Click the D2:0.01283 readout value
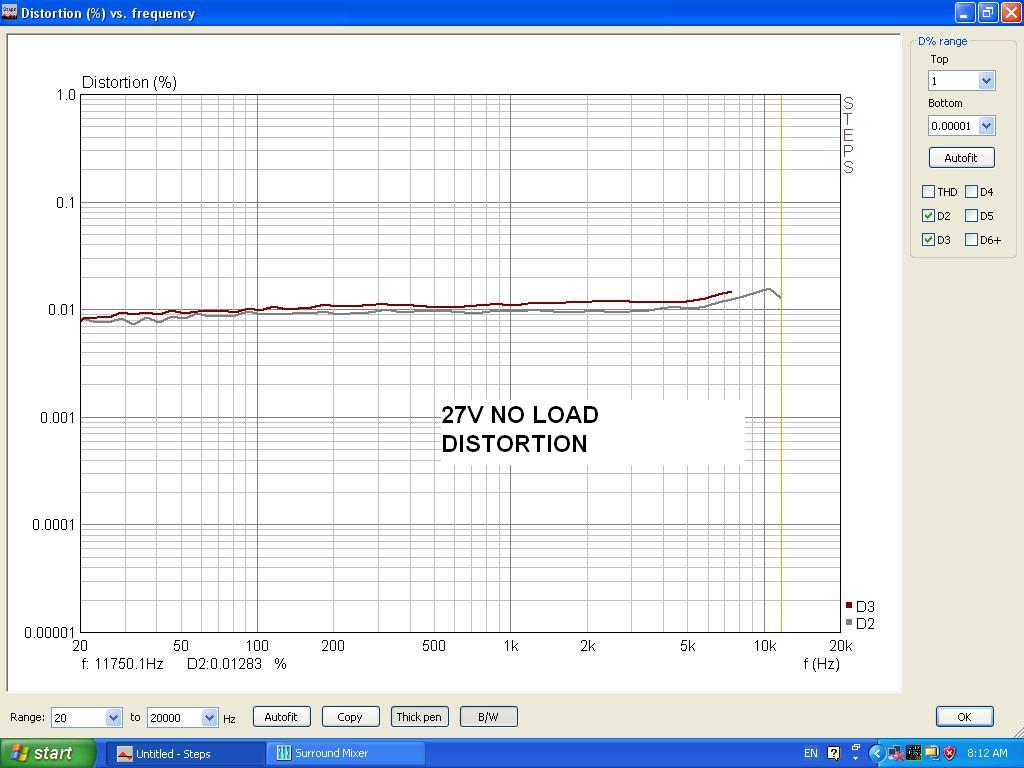This screenshot has width=1024, height=768. [224, 664]
